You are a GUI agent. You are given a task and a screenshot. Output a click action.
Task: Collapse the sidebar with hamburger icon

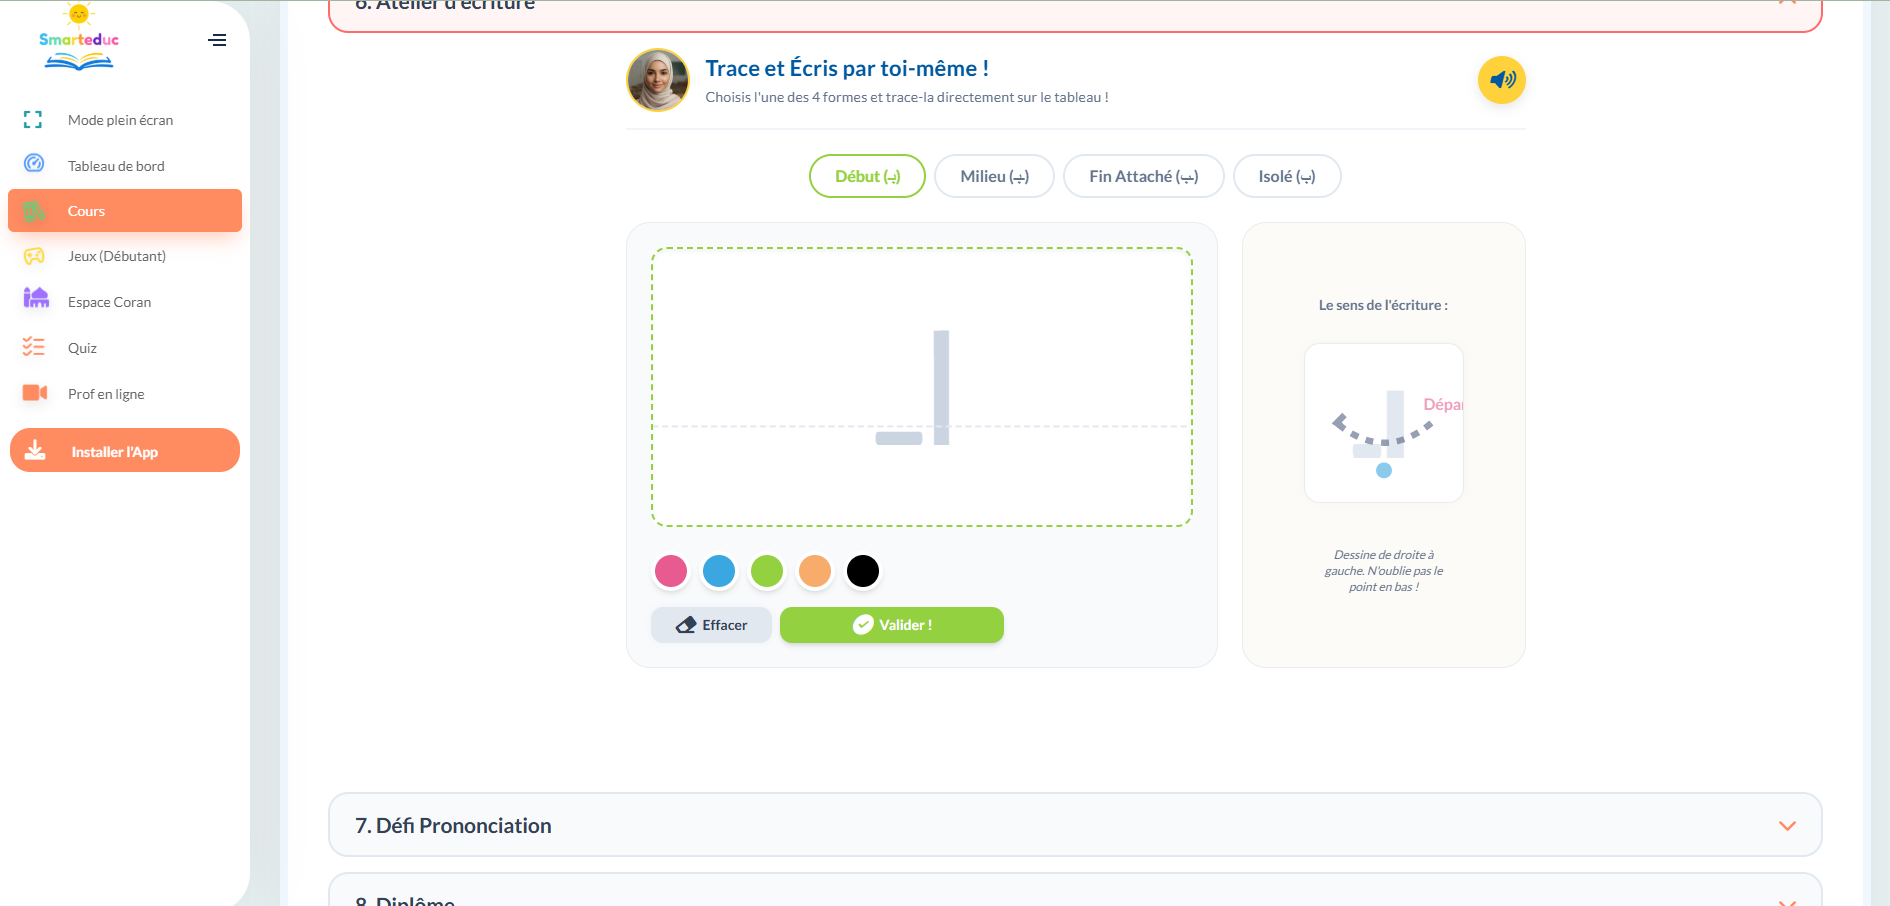(217, 40)
